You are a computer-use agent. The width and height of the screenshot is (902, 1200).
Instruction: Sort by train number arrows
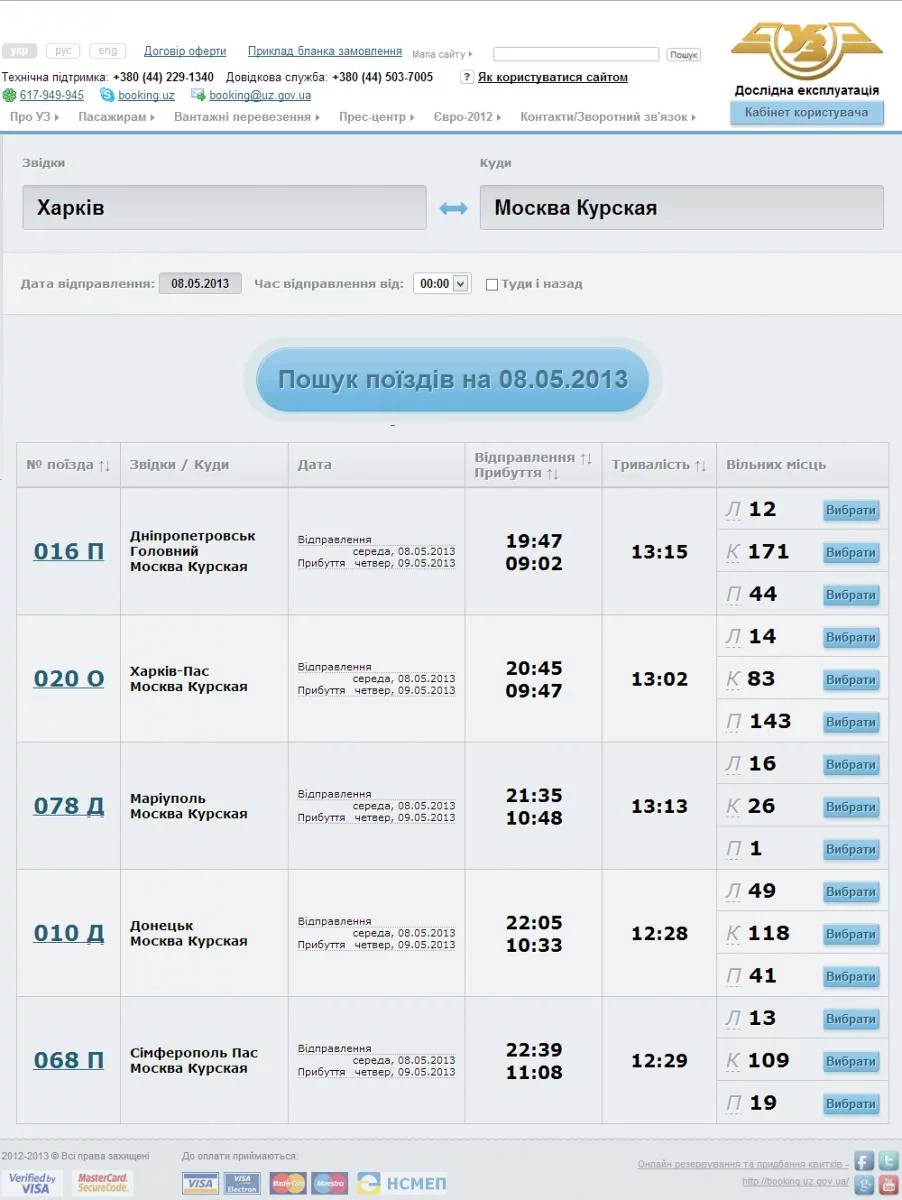[x=104, y=465]
